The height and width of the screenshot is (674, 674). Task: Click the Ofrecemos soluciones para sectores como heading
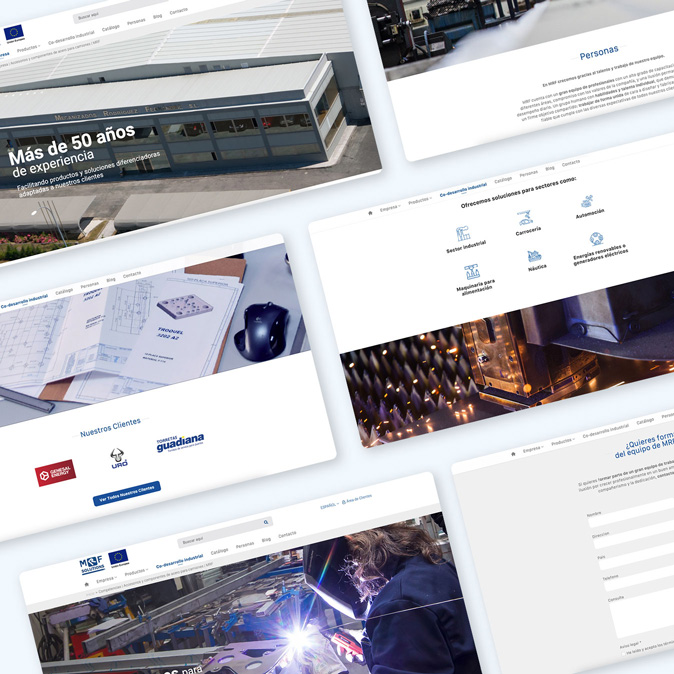(518, 192)
